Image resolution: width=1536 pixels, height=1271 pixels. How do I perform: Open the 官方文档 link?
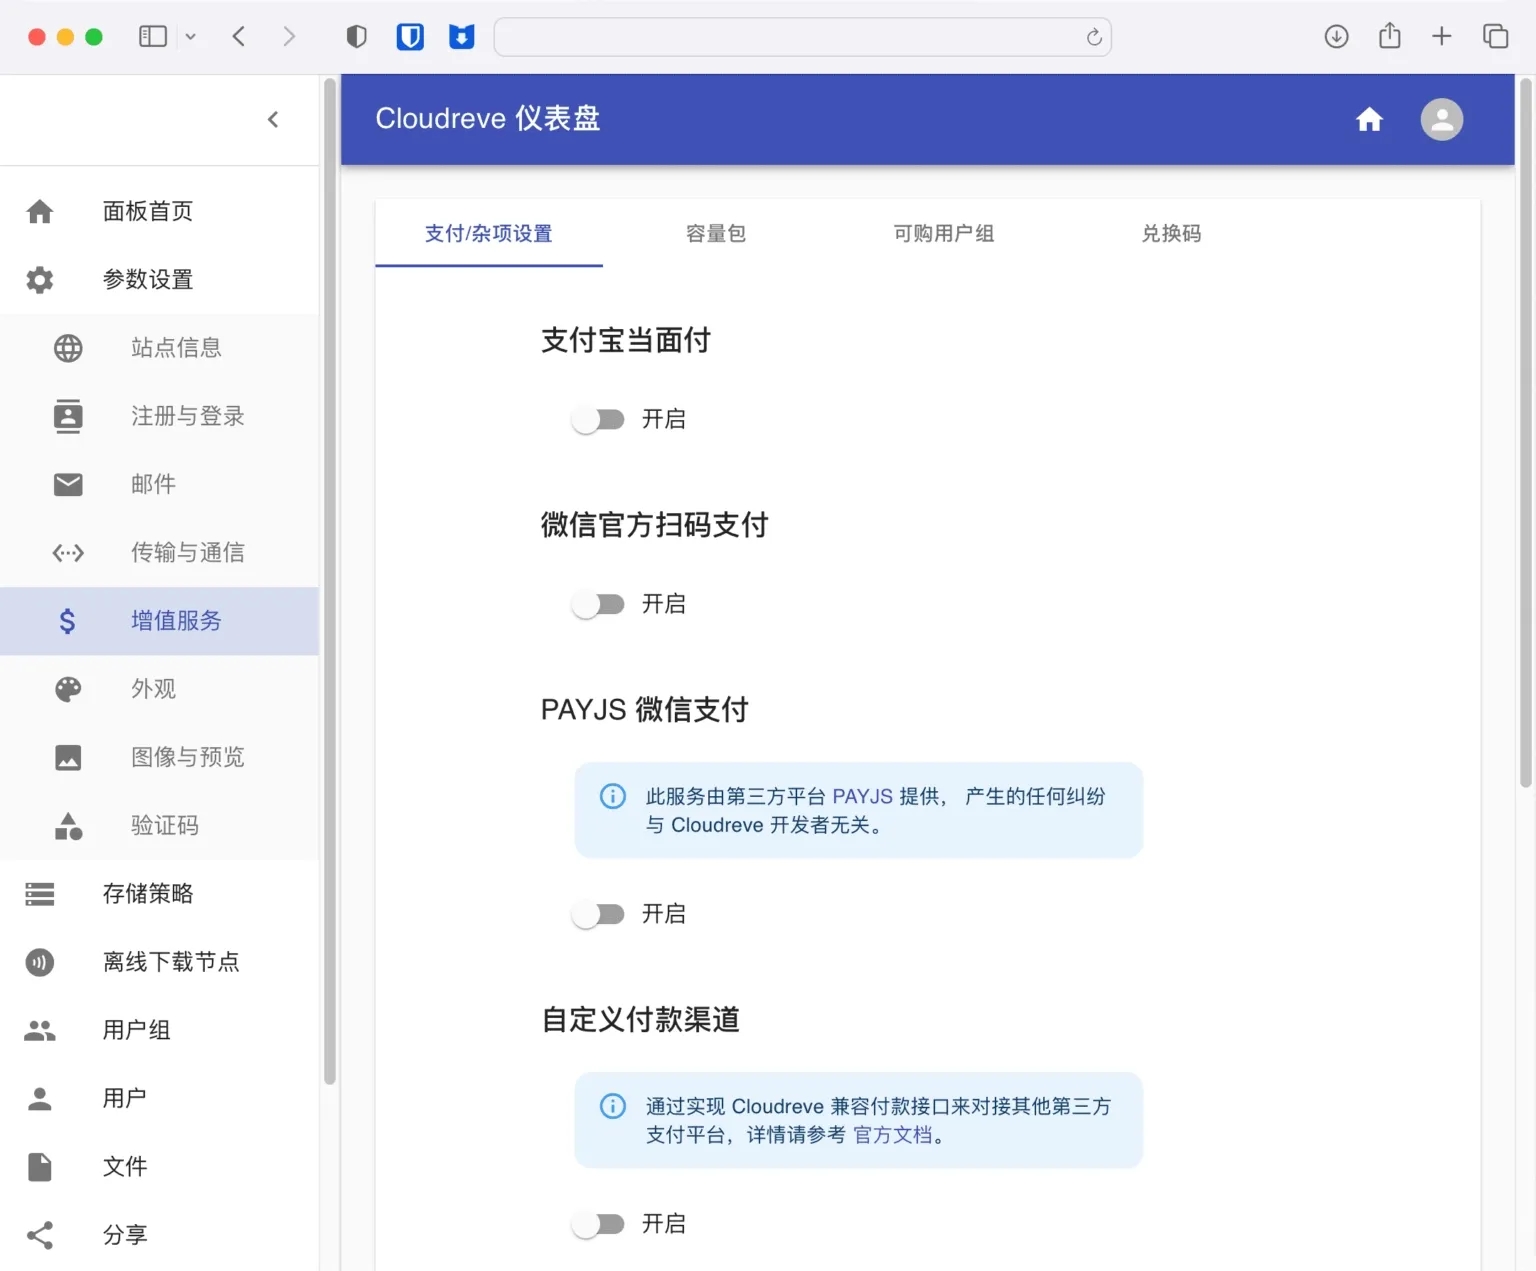coord(892,1135)
